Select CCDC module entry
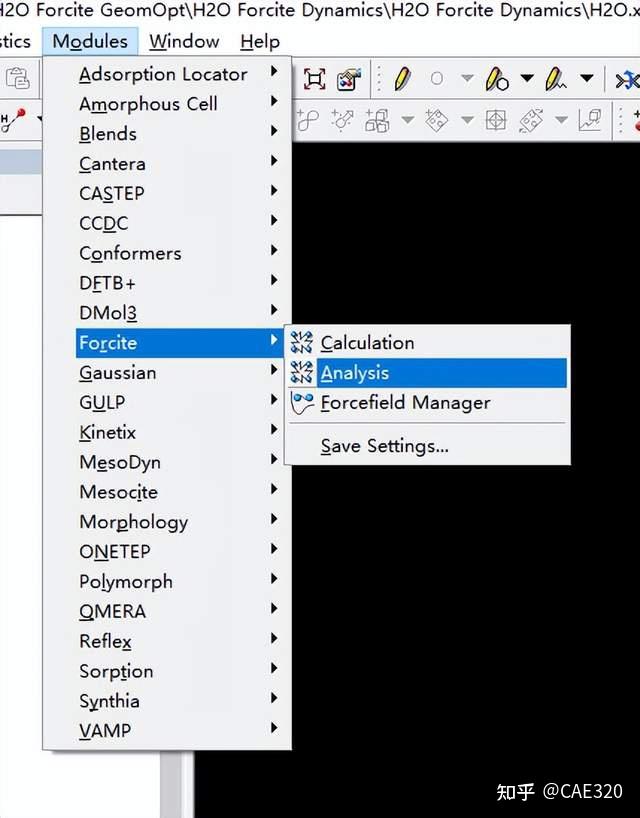The image size is (640, 818). (179, 223)
